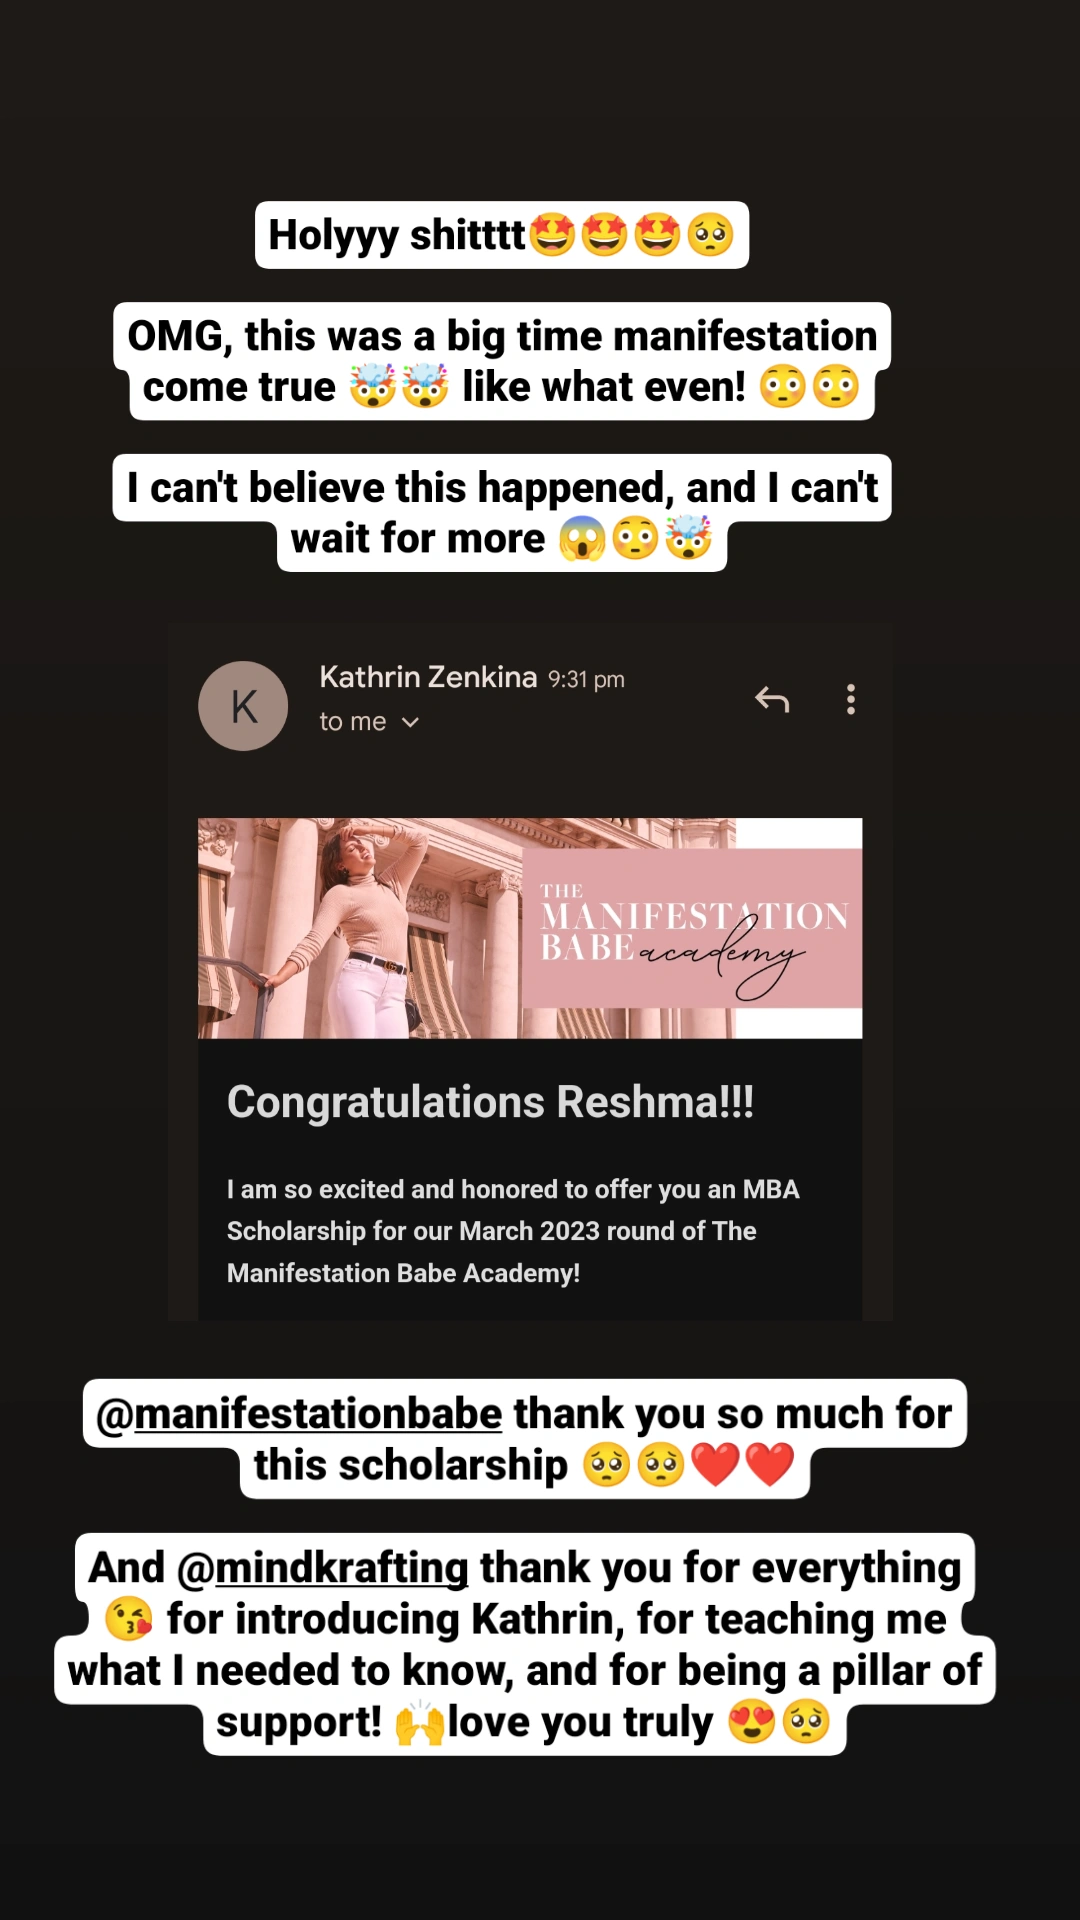Select the "Congratulations Reshma!!!" heading
The image size is (1080, 1920).
(x=490, y=1102)
